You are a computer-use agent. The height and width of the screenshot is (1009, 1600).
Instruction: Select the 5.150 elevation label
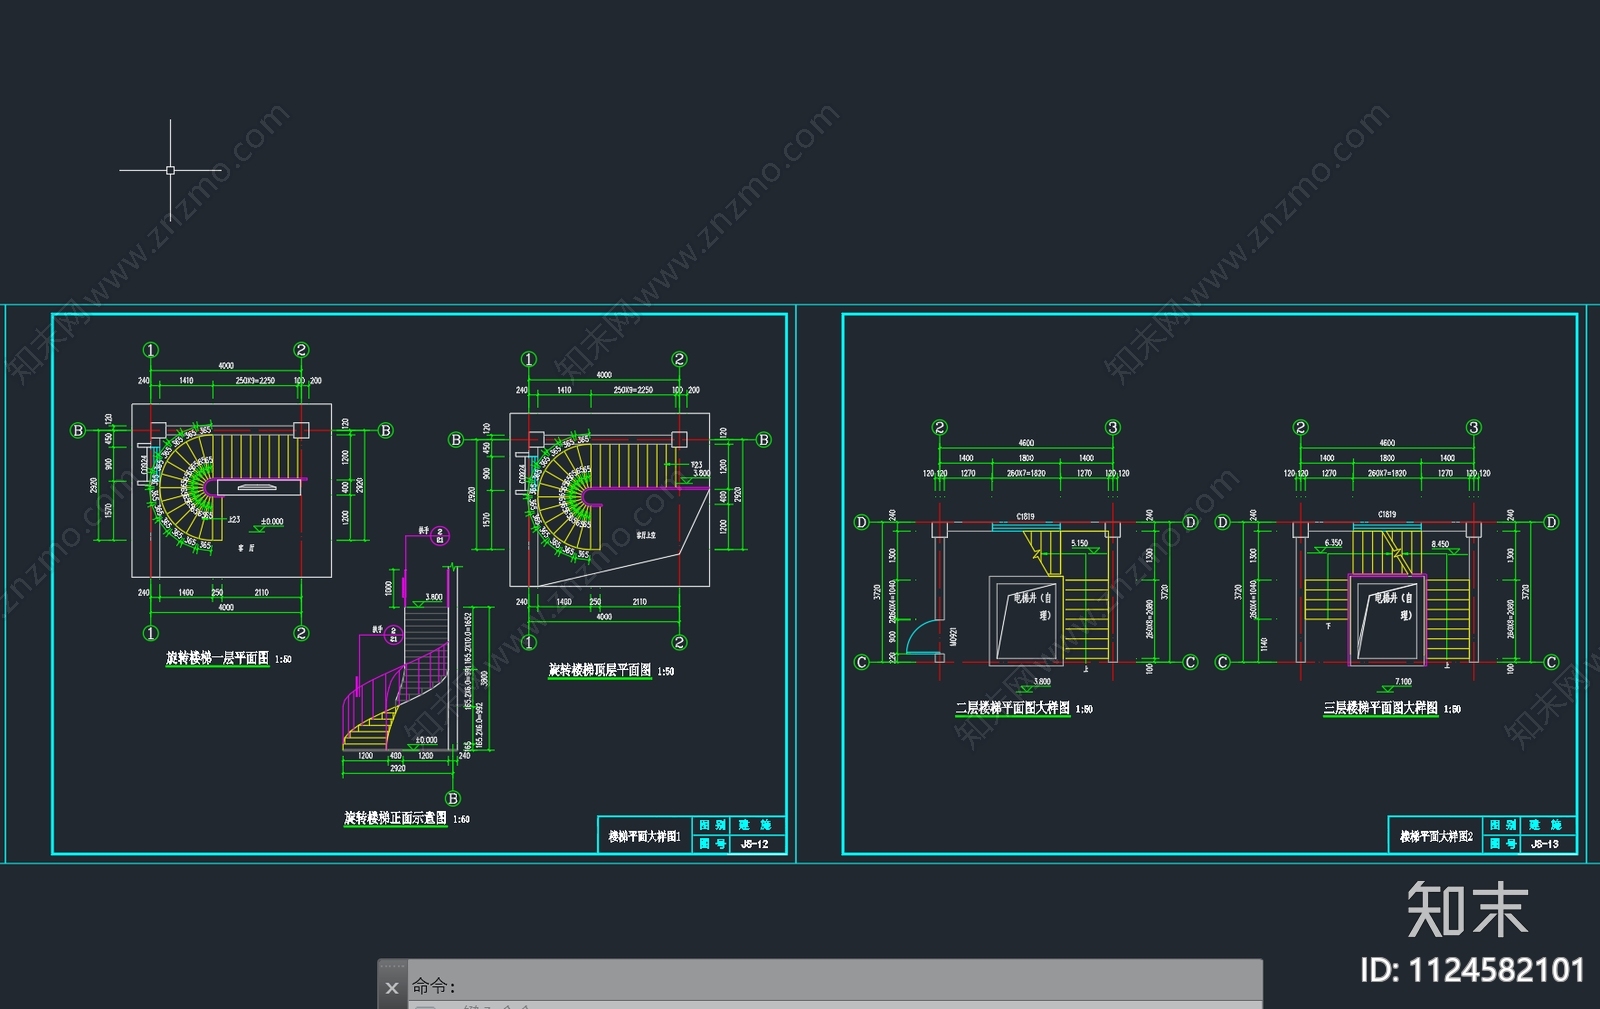tap(1080, 544)
